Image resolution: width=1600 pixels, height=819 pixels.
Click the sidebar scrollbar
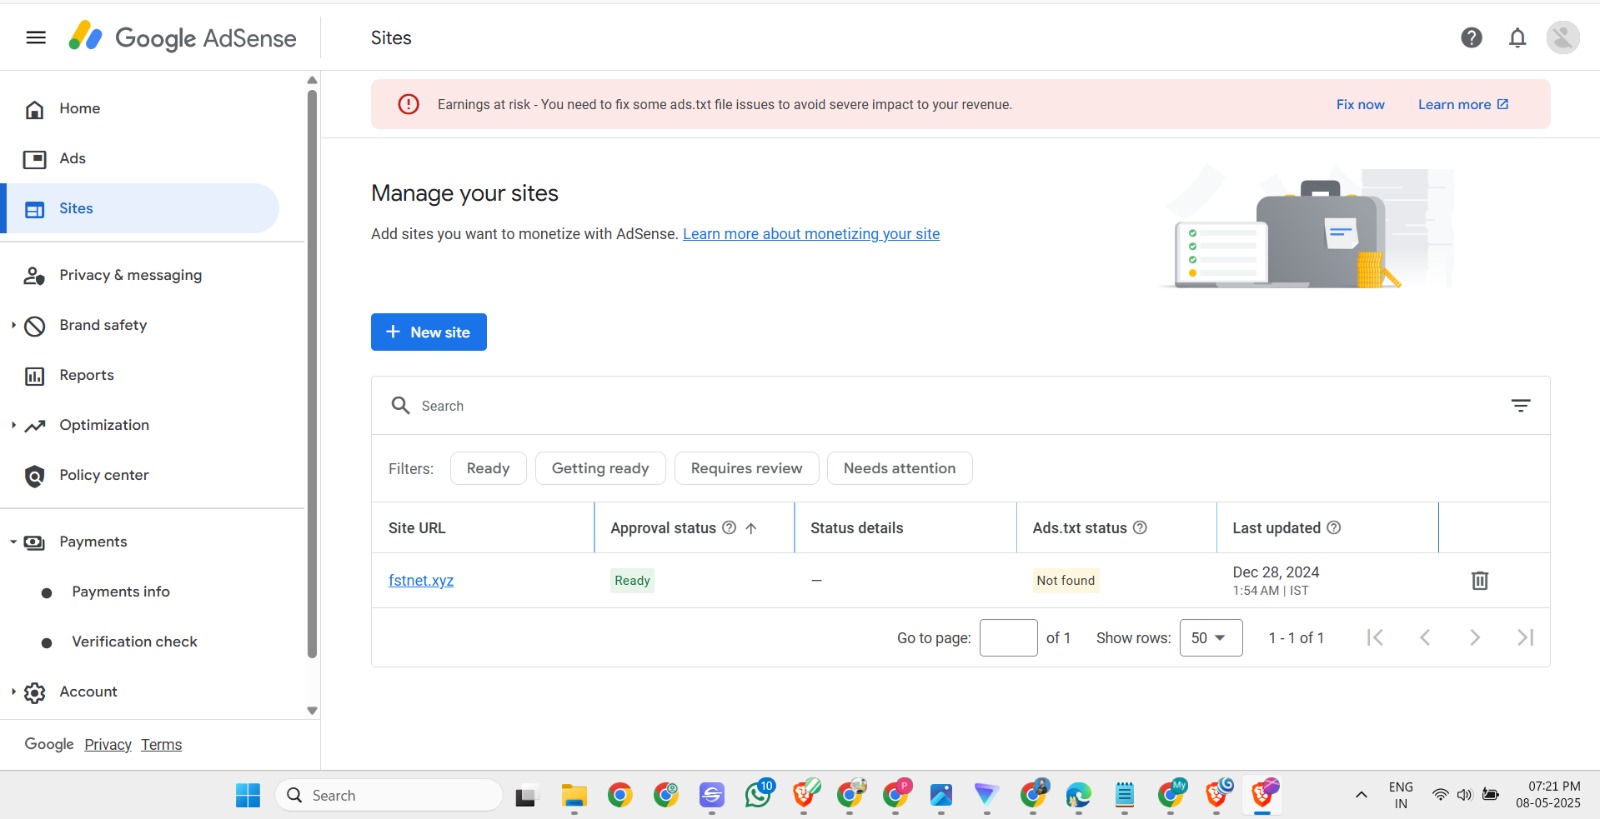312,374
